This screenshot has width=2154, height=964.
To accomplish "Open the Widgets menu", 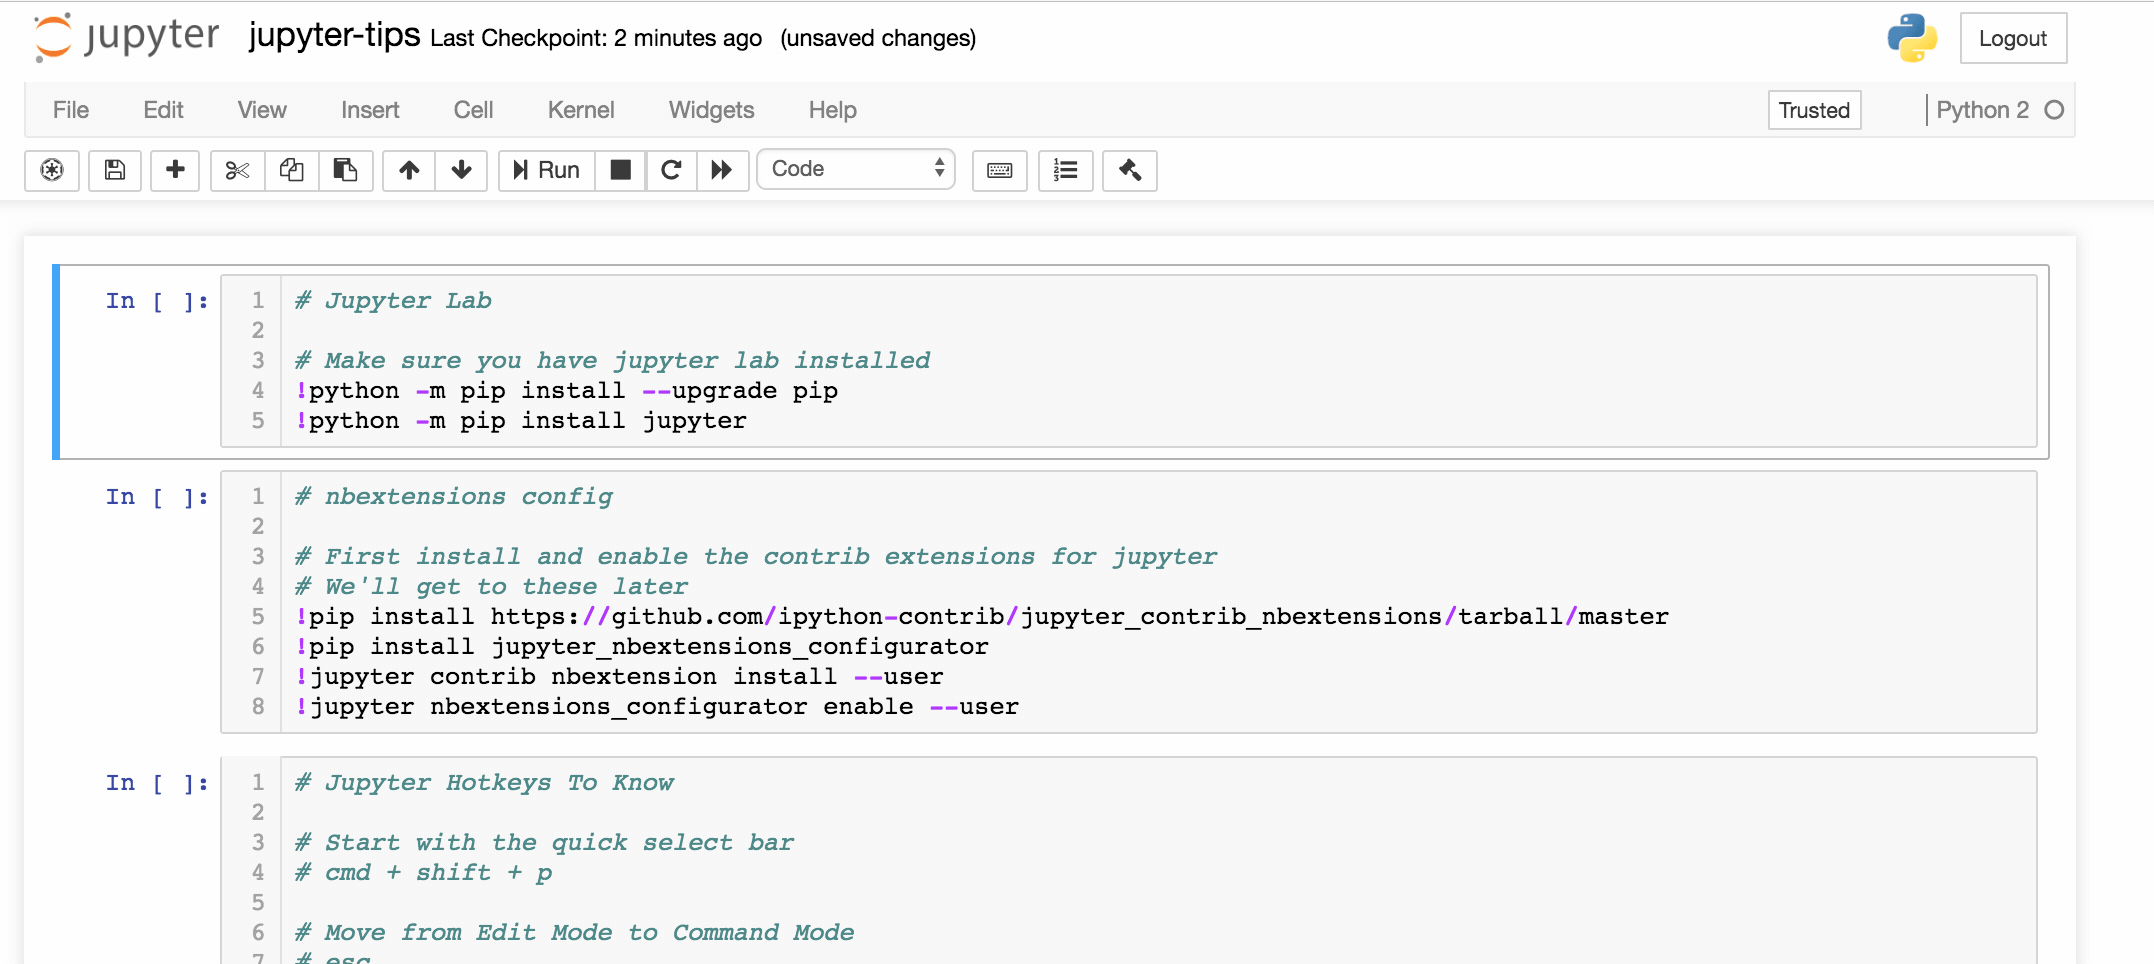I will tap(711, 110).
